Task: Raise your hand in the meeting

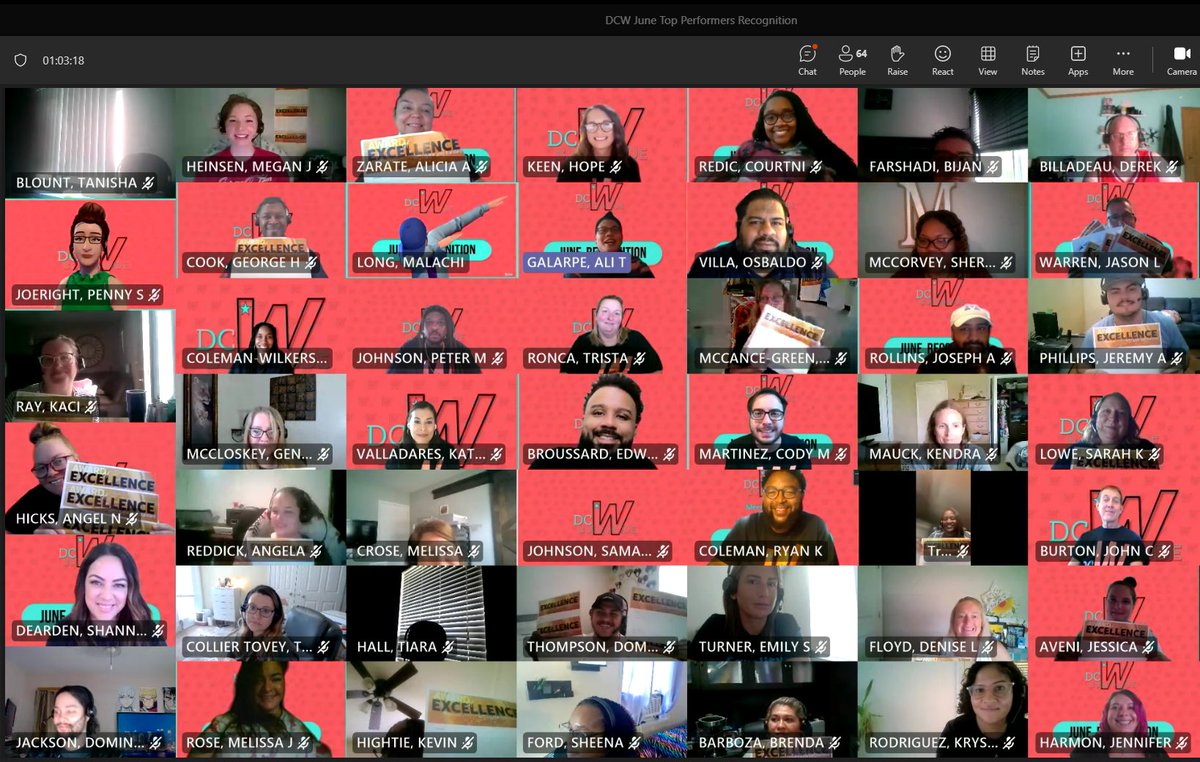Action: (x=897, y=60)
